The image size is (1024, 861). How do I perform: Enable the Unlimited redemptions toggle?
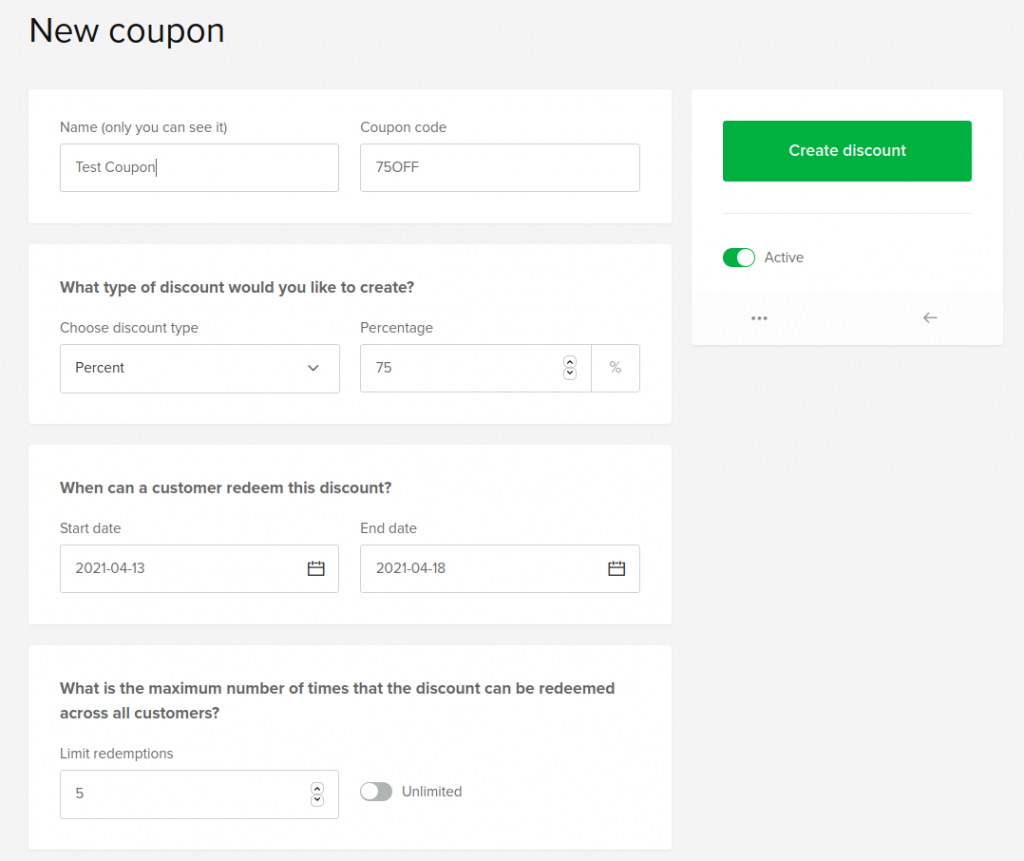[x=376, y=792]
